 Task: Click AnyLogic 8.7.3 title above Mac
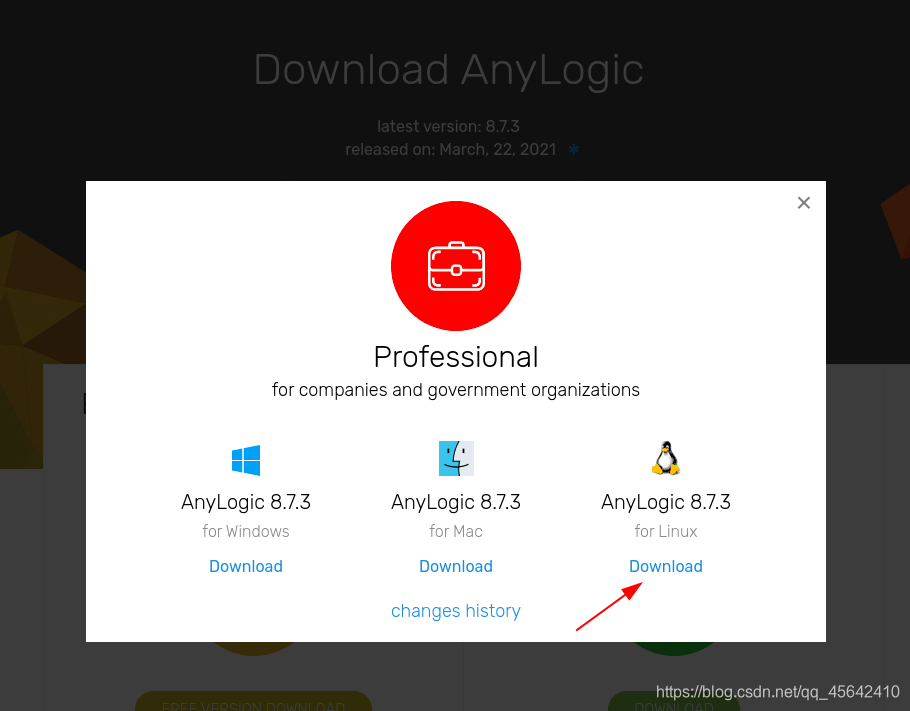click(456, 502)
